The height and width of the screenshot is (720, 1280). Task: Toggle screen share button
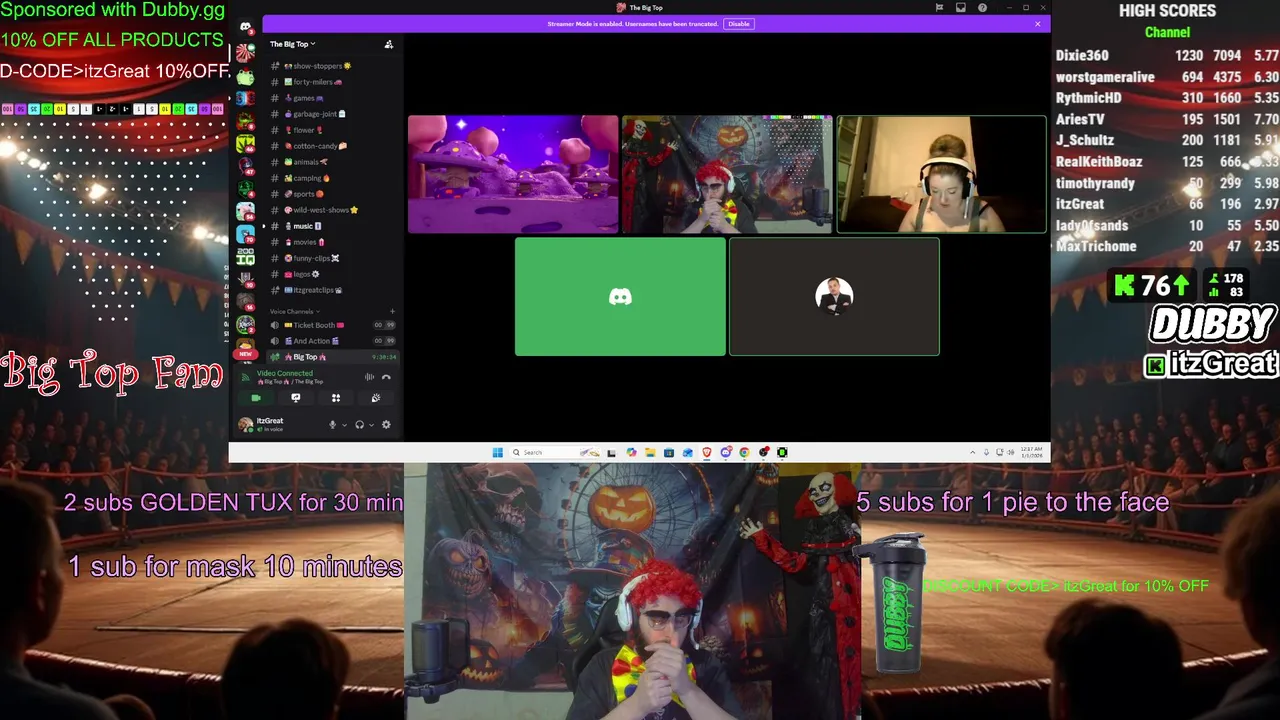(296, 398)
